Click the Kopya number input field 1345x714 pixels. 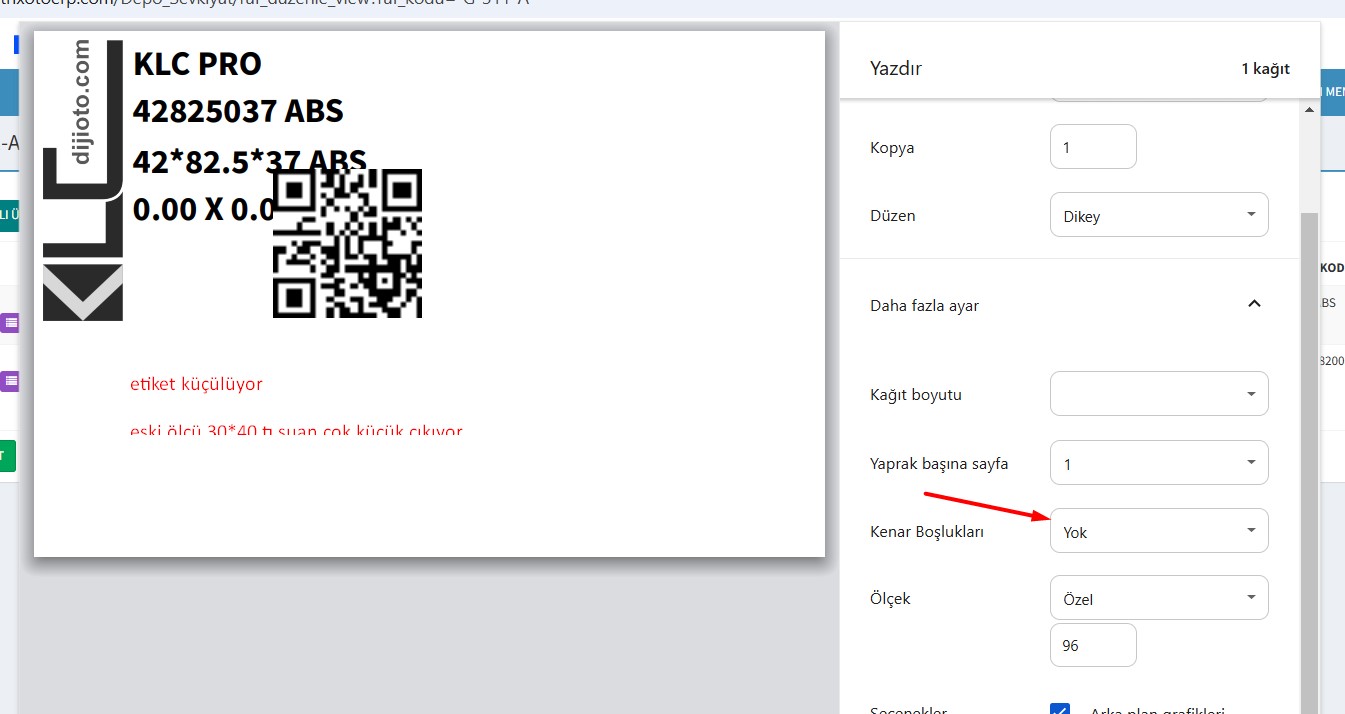point(1092,147)
